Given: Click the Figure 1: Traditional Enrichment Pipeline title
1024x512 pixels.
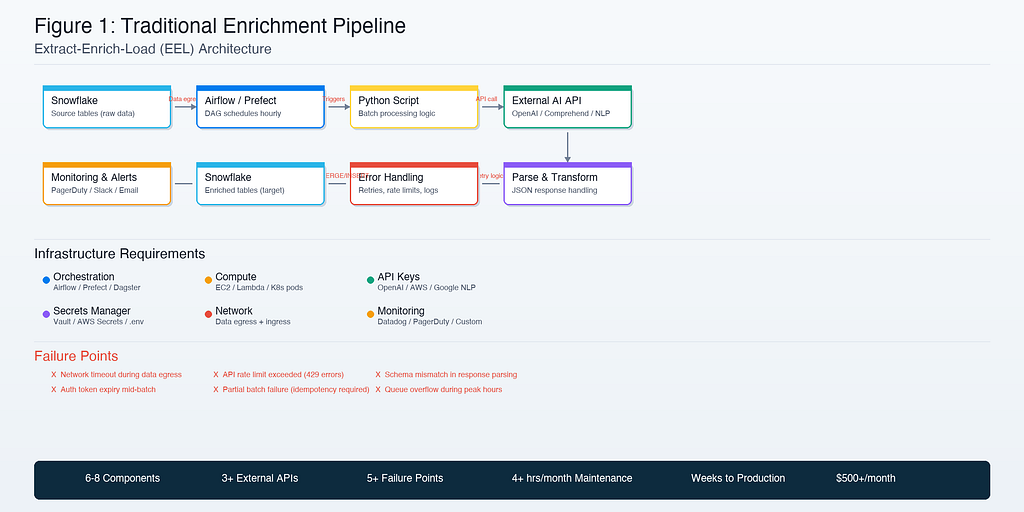Looking at the screenshot, I should (x=220, y=26).
